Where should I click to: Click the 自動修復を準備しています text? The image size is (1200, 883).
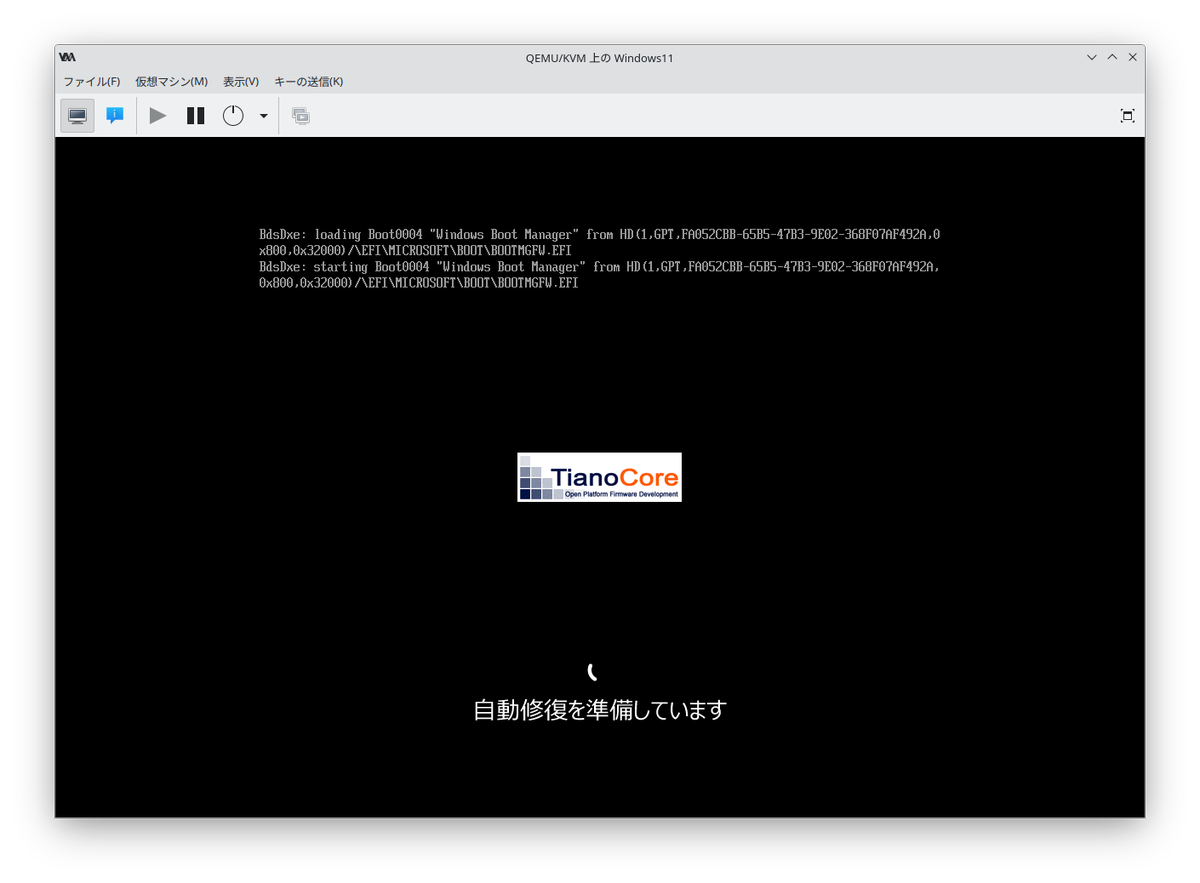(x=600, y=710)
